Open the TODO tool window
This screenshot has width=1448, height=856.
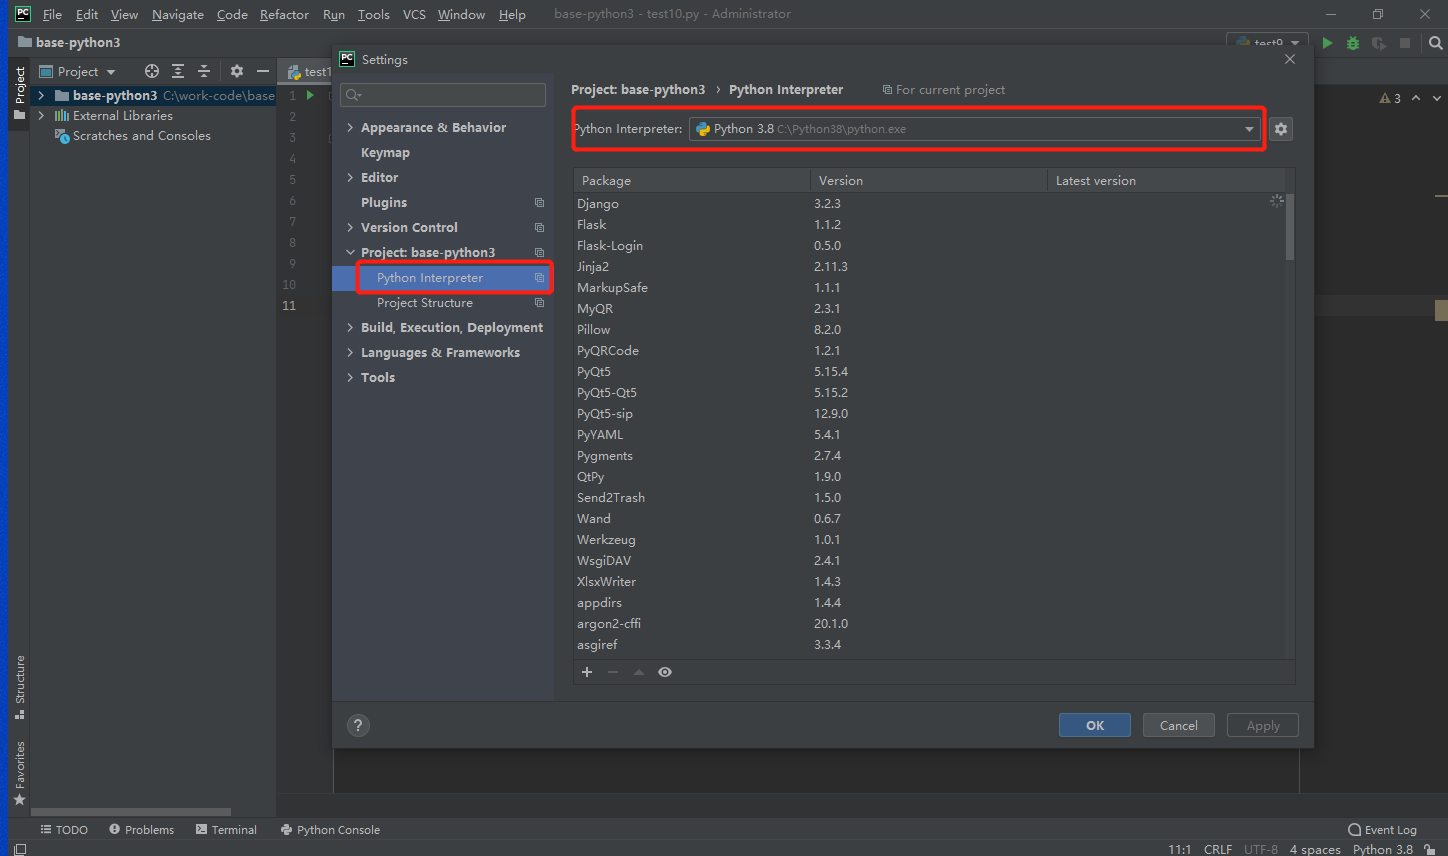[64, 830]
